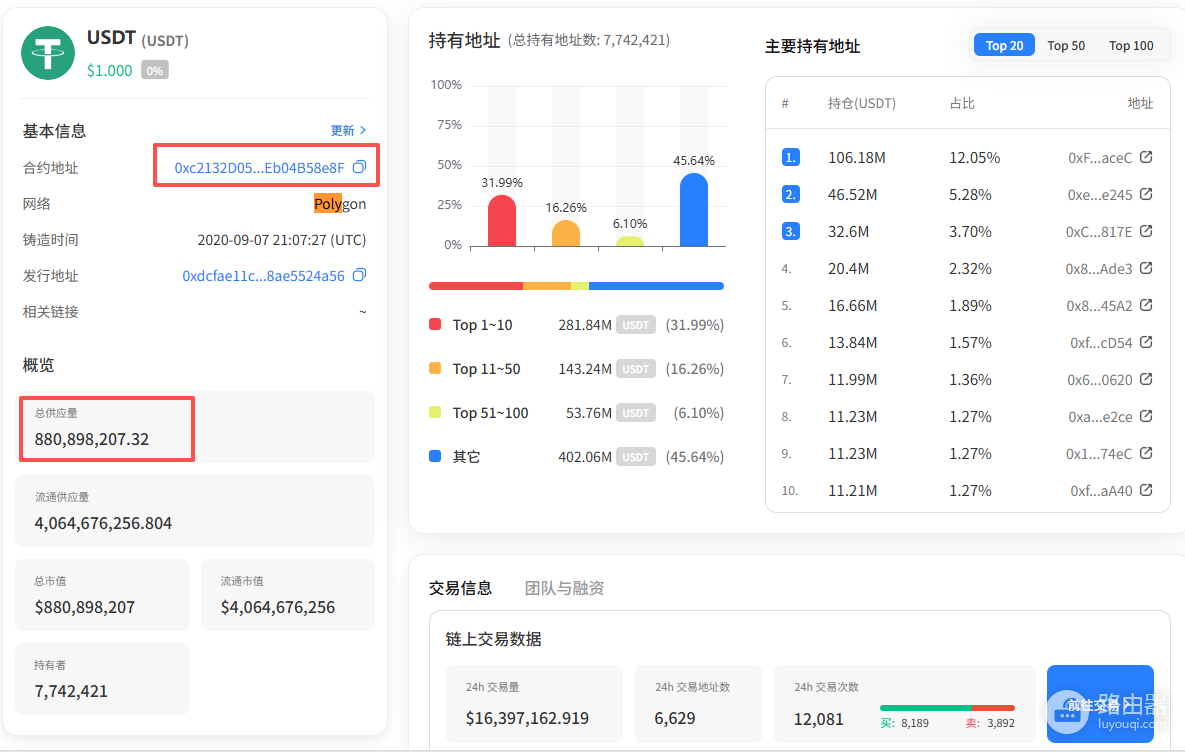1185x752 pixels.
Task: Open the 团队与融资 tab
Action: click(x=565, y=588)
